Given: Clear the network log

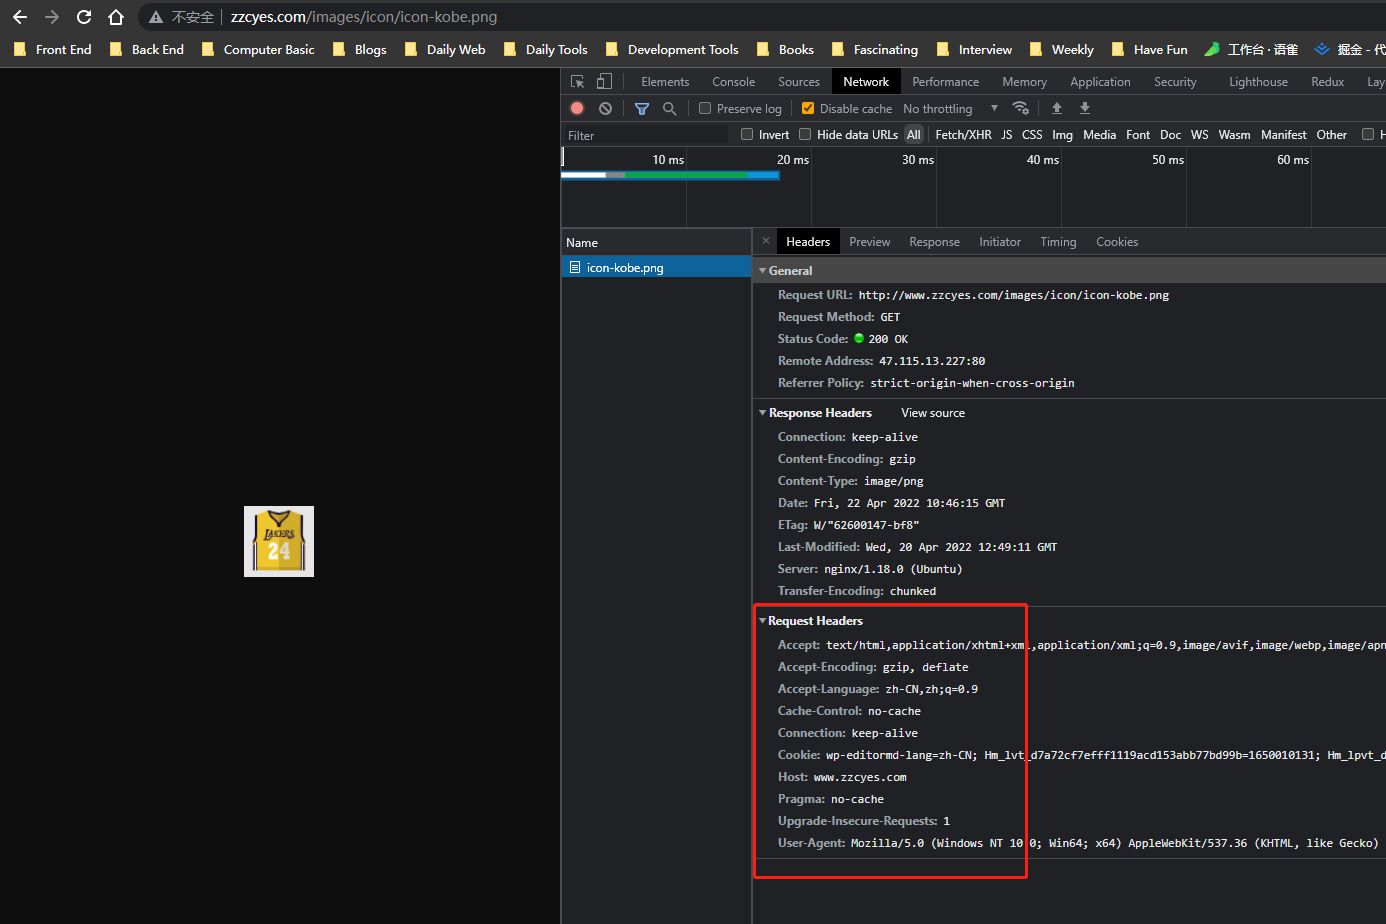Looking at the screenshot, I should click(605, 108).
